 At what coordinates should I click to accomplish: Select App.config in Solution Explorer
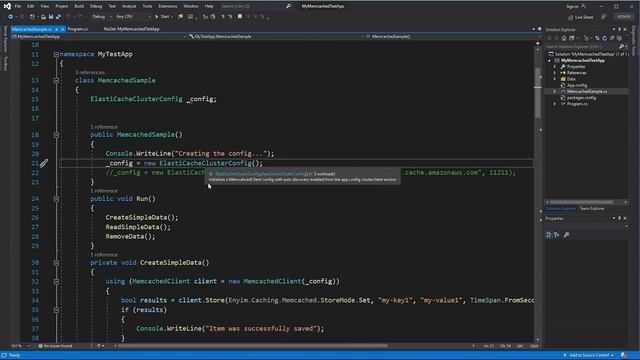(577, 85)
